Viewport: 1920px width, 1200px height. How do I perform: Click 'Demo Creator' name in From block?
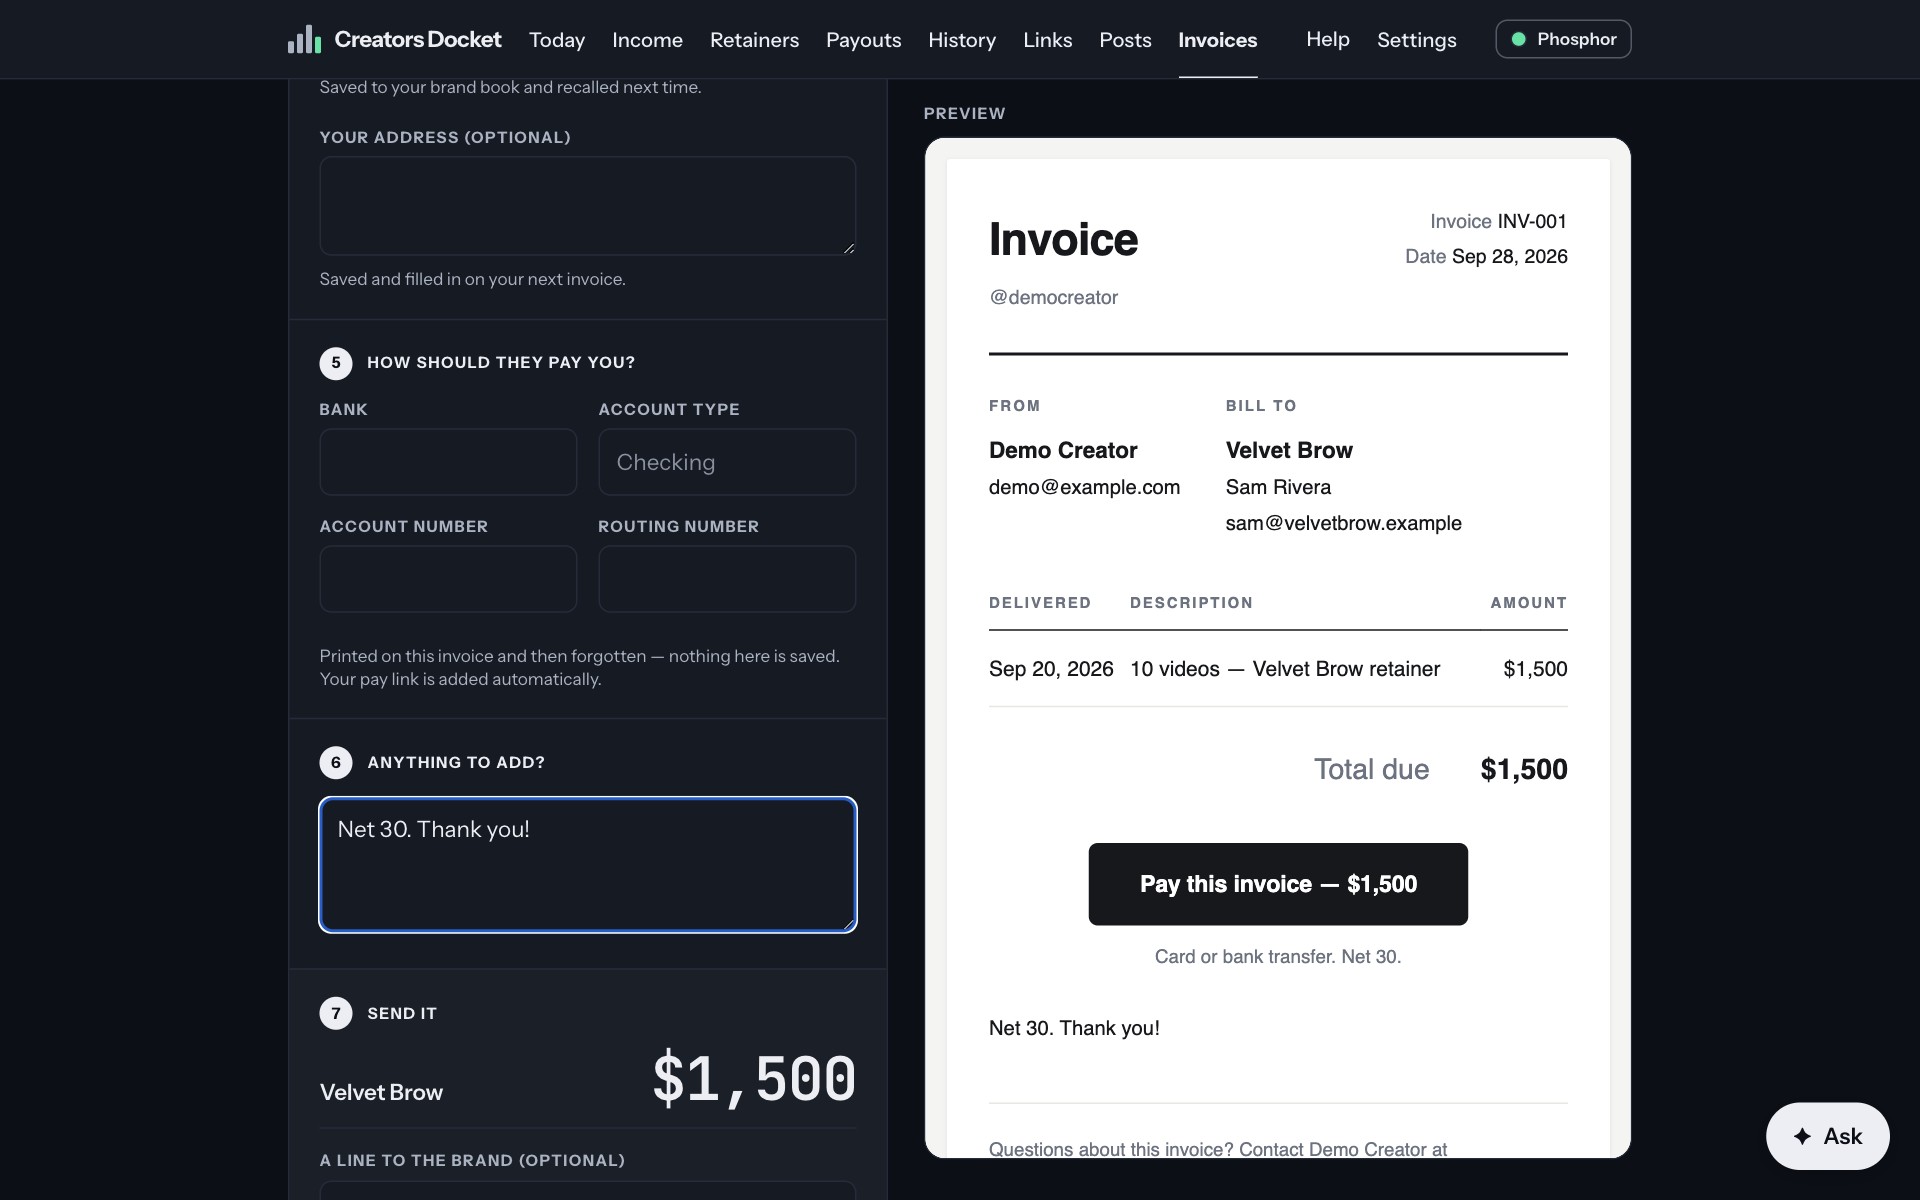click(1063, 450)
